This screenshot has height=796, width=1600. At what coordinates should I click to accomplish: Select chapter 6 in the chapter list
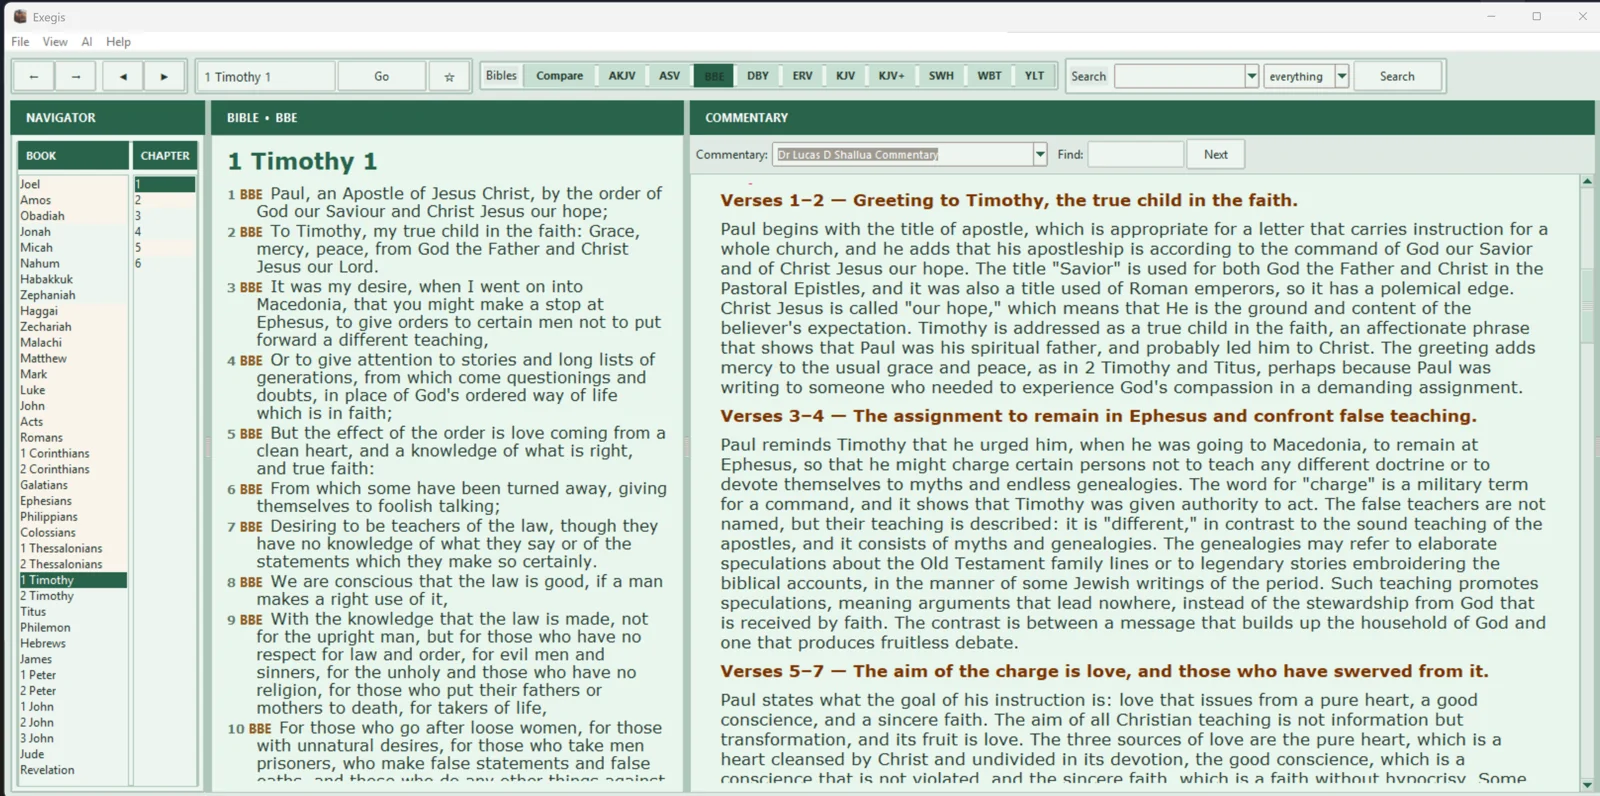tap(165, 263)
